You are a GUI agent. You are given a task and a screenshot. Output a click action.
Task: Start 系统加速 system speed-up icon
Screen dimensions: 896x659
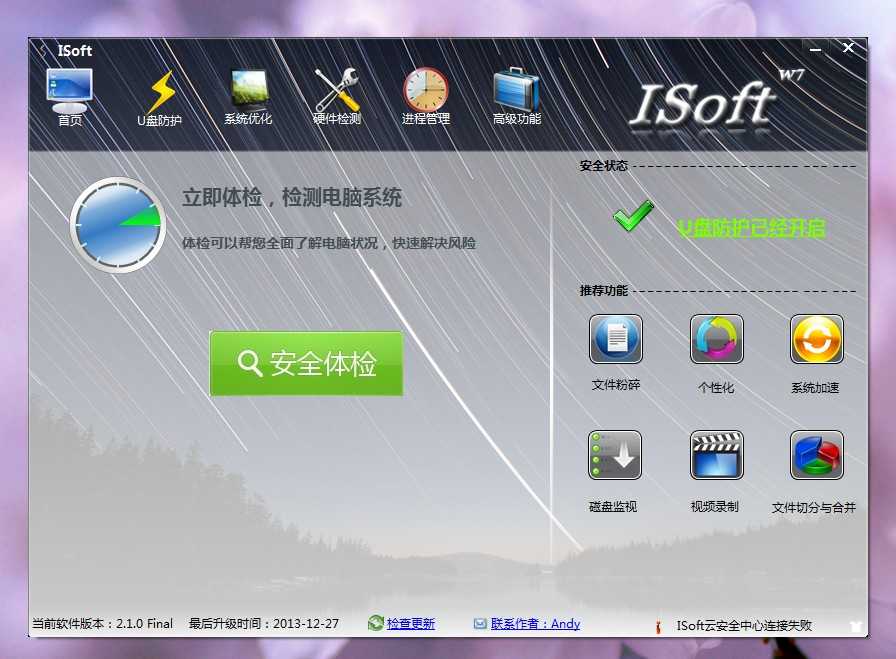click(817, 339)
